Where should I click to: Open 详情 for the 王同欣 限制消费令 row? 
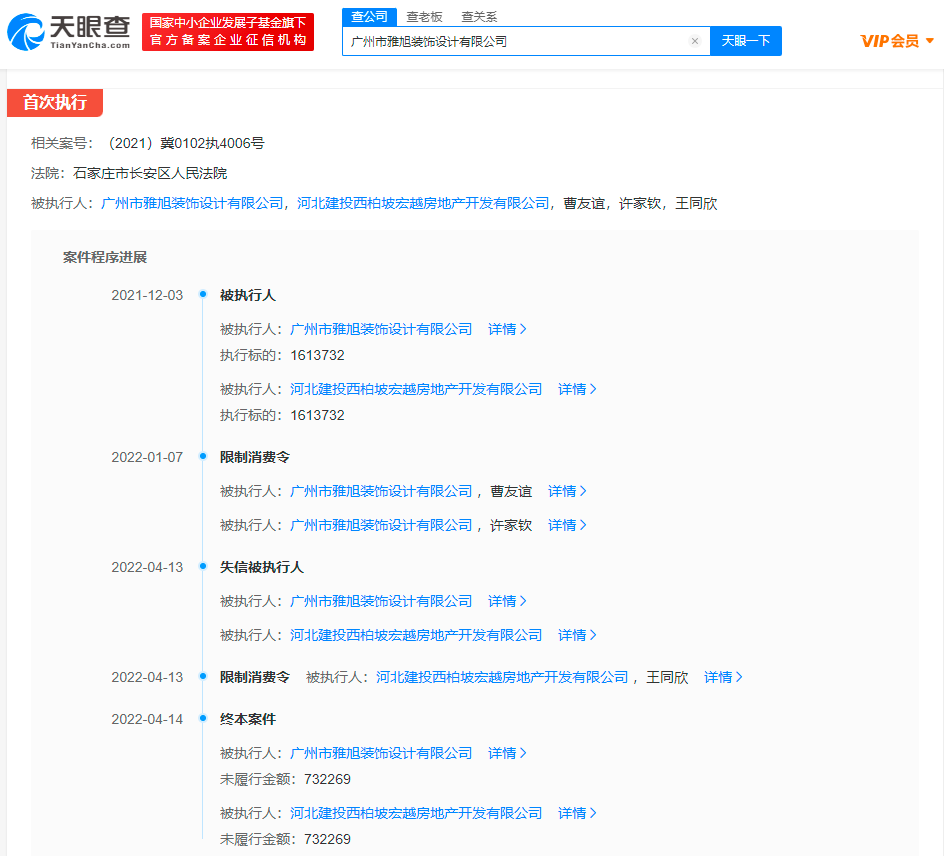(x=723, y=677)
